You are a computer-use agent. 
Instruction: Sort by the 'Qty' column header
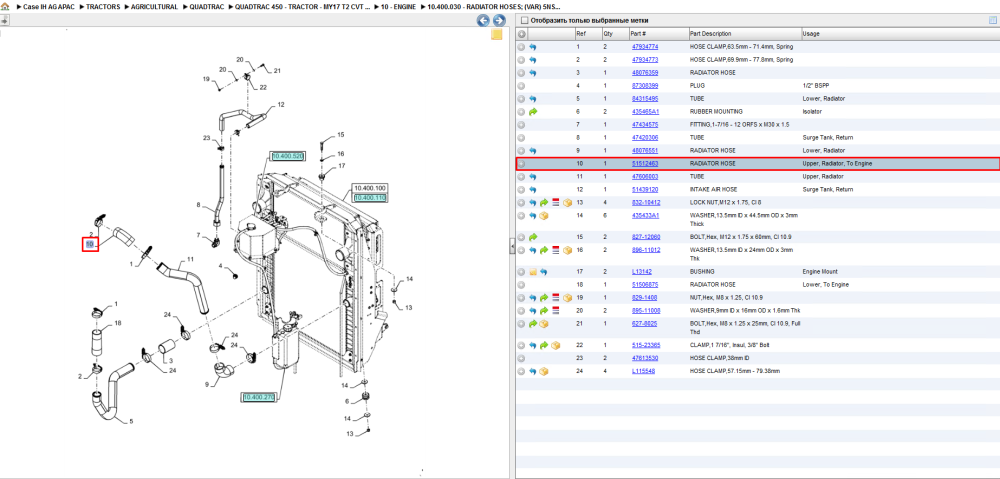click(x=615, y=34)
